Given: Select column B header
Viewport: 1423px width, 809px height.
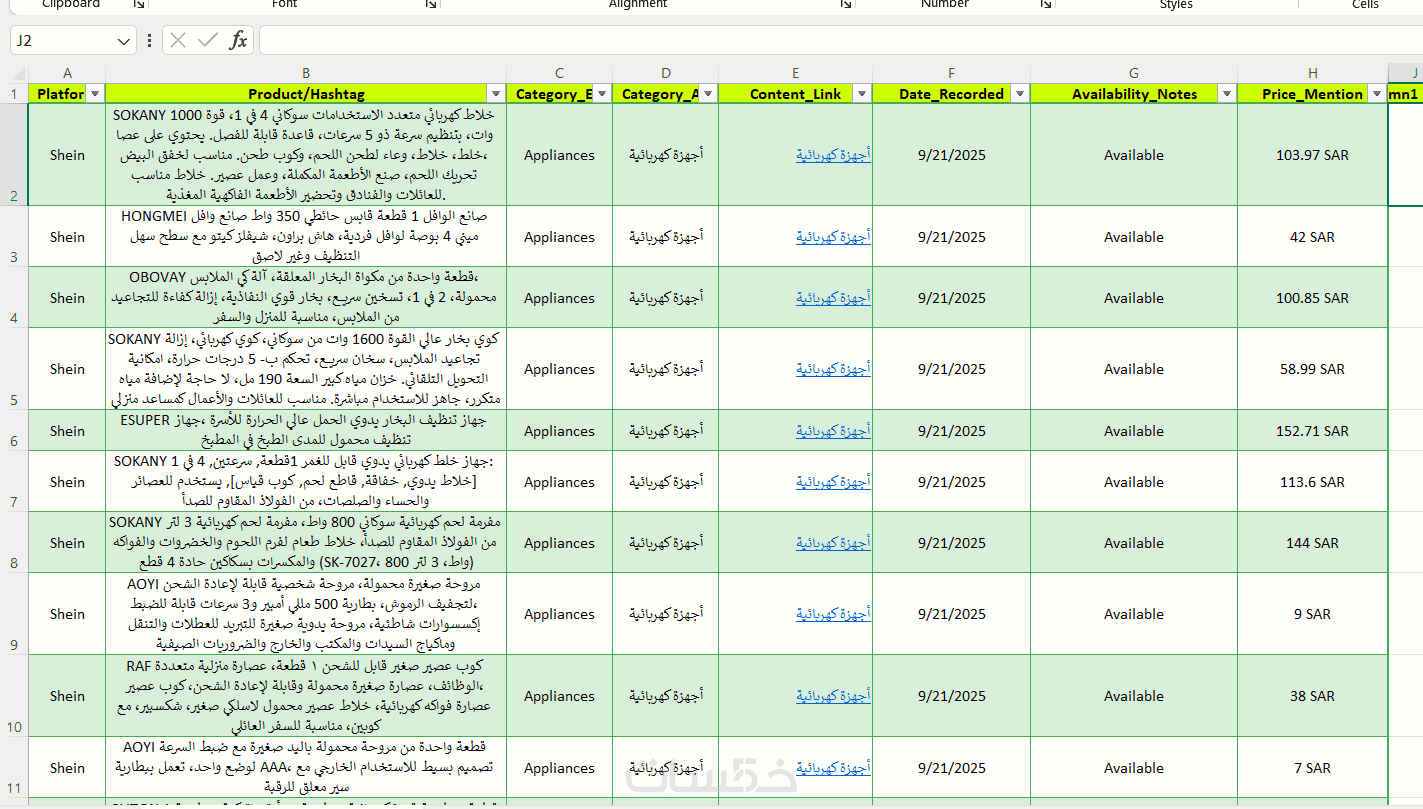Looking at the screenshot, I should point(306,73).
